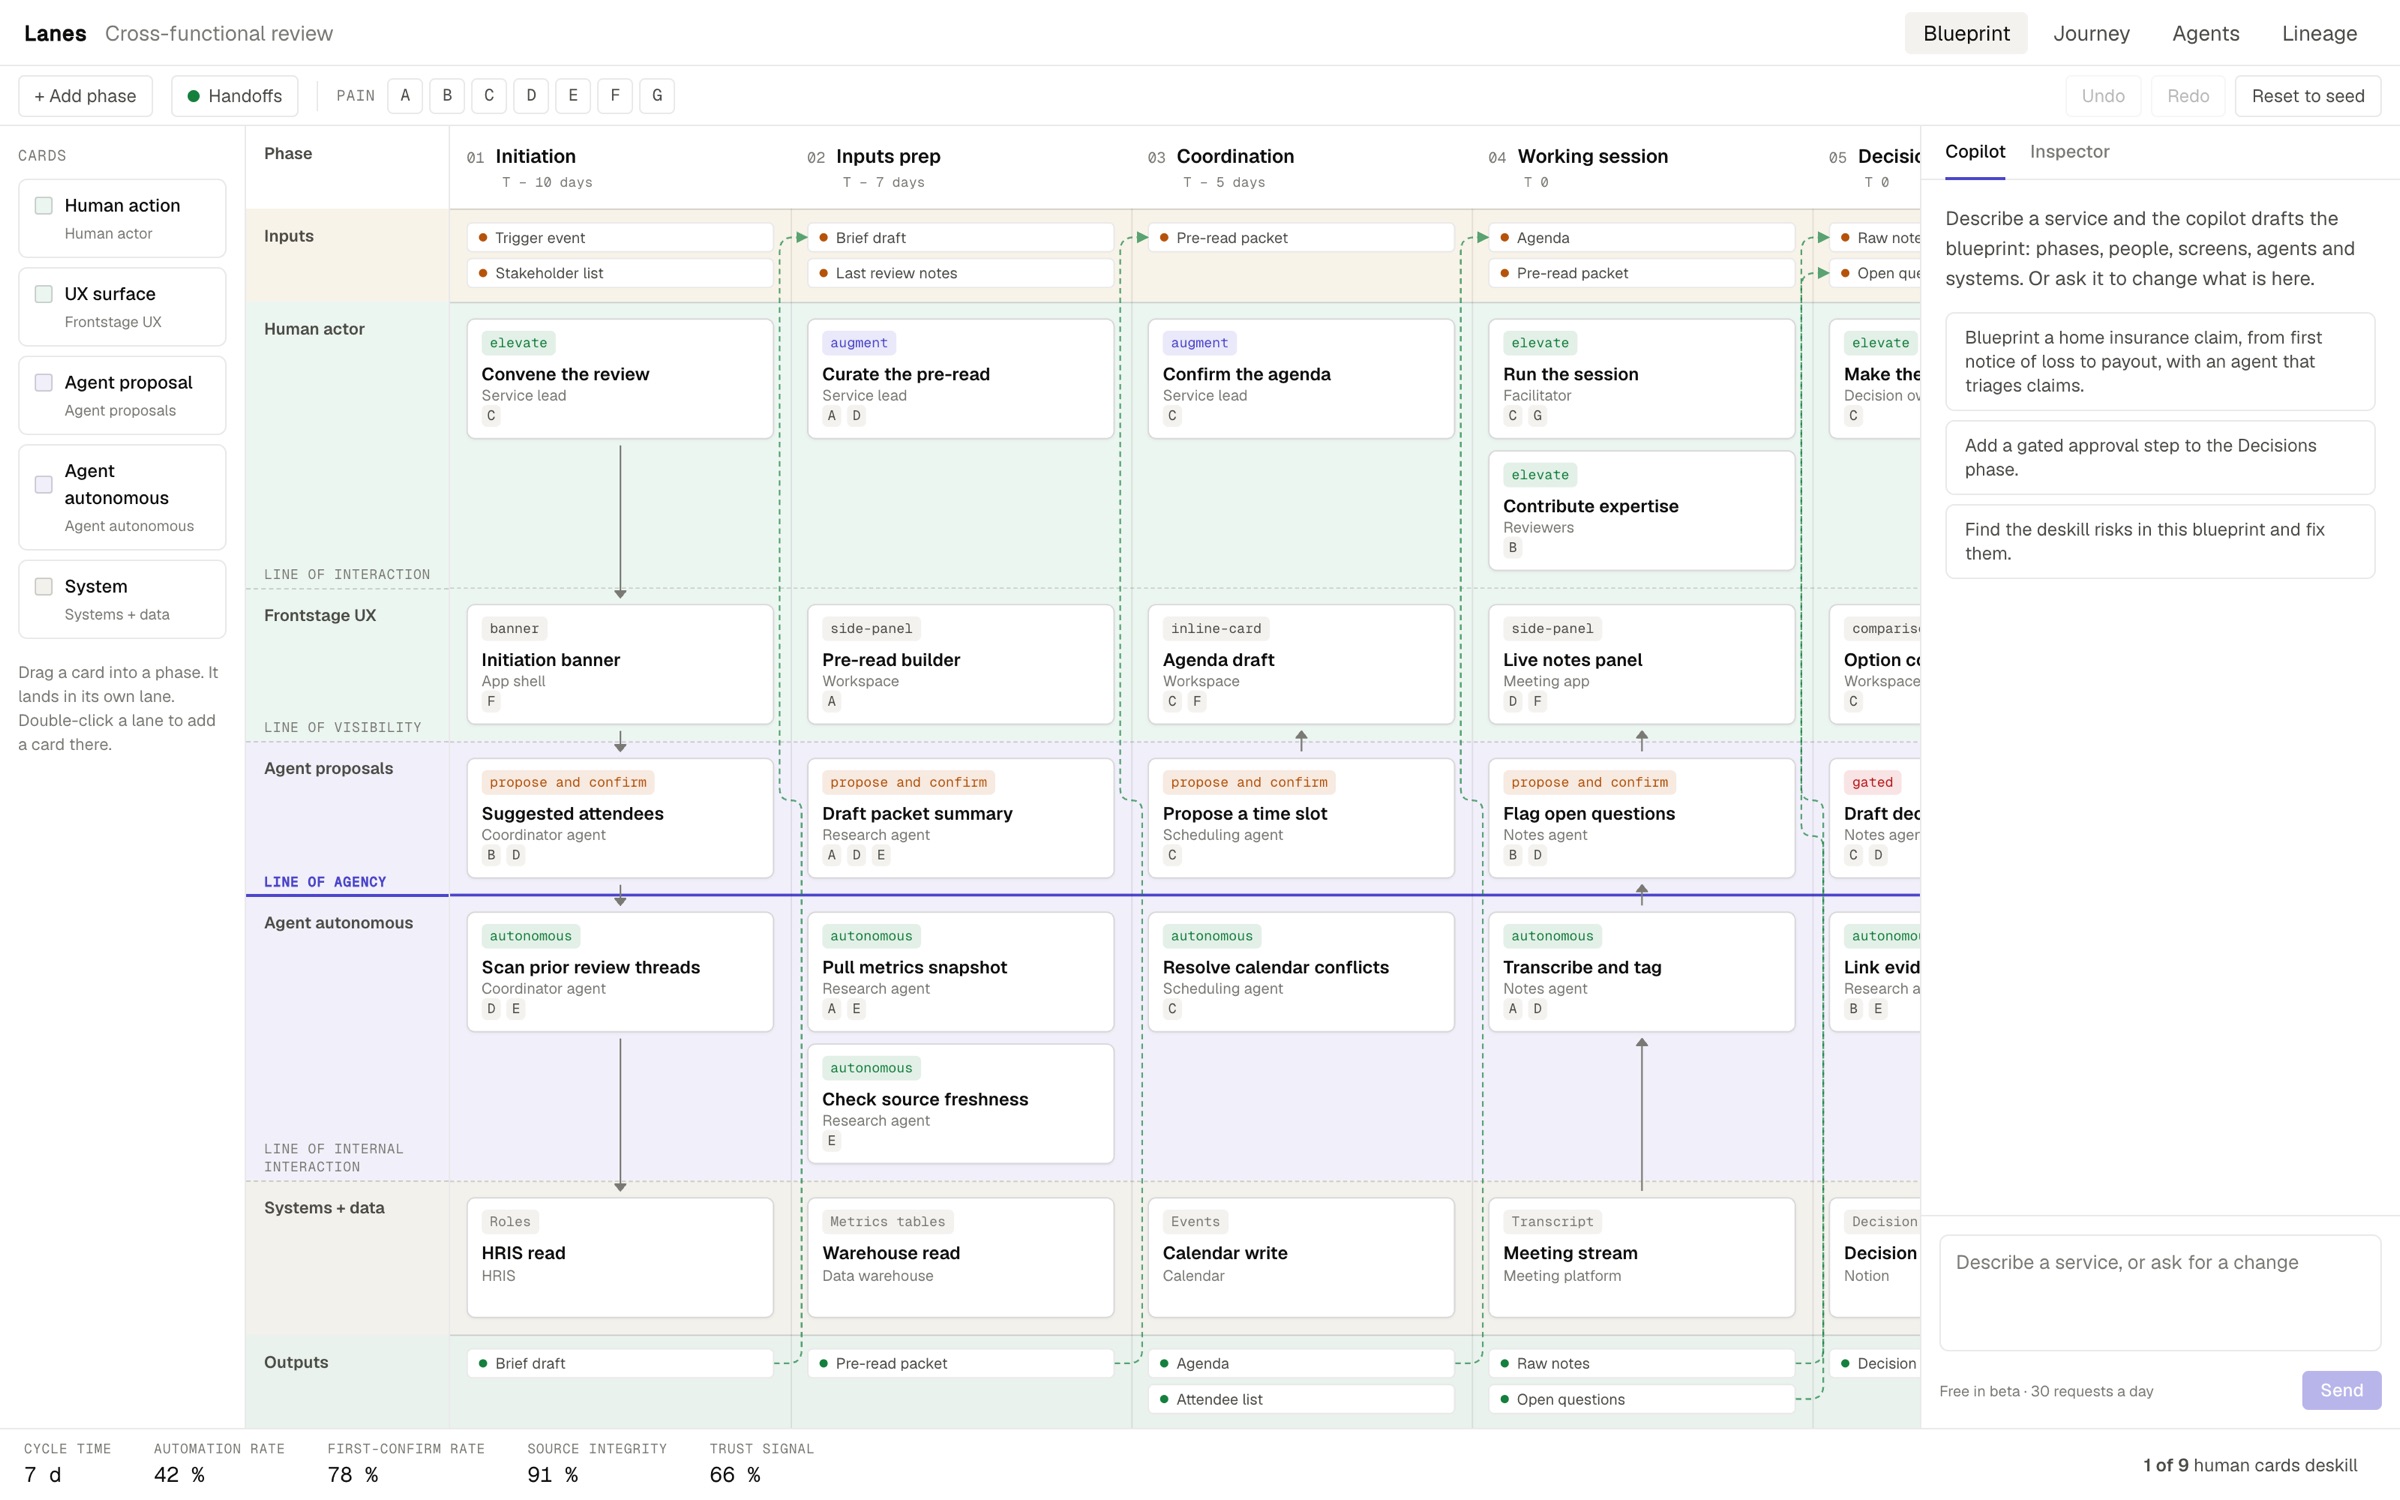The image size is (2400, 1500).
Task: Select the Last review notes input chip
Action: [960, 273]
